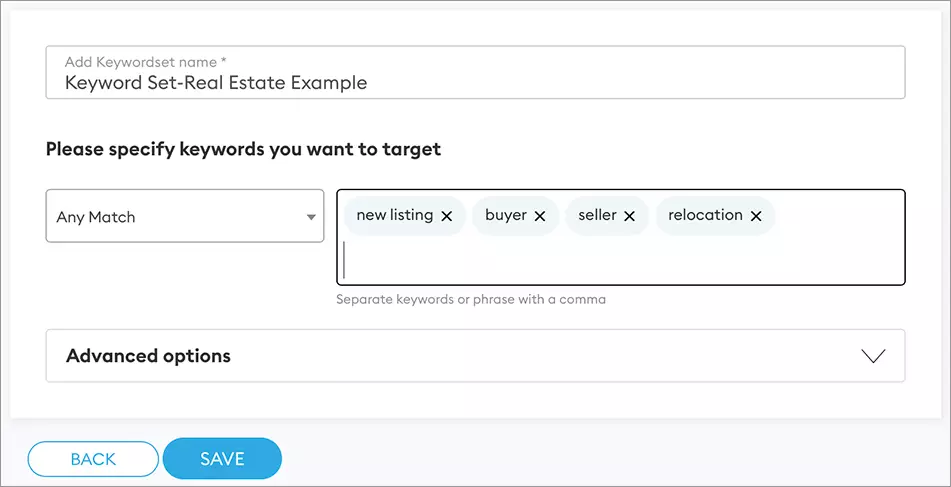
Task: Delete the "buyer" keyword with its X
Action: pyautogui.click(x=540, y=216)
